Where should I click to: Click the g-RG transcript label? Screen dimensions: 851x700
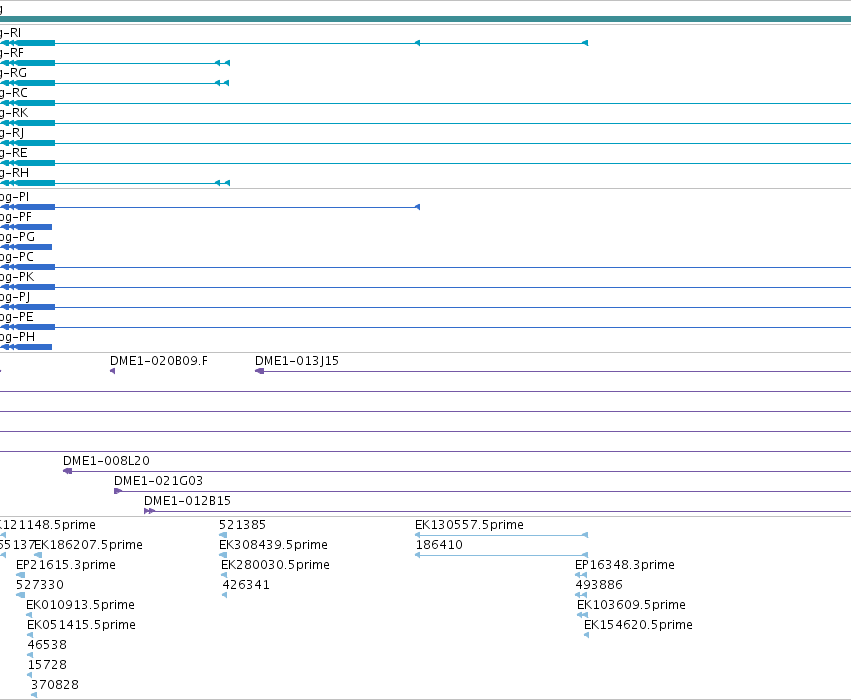coord(13,73)
